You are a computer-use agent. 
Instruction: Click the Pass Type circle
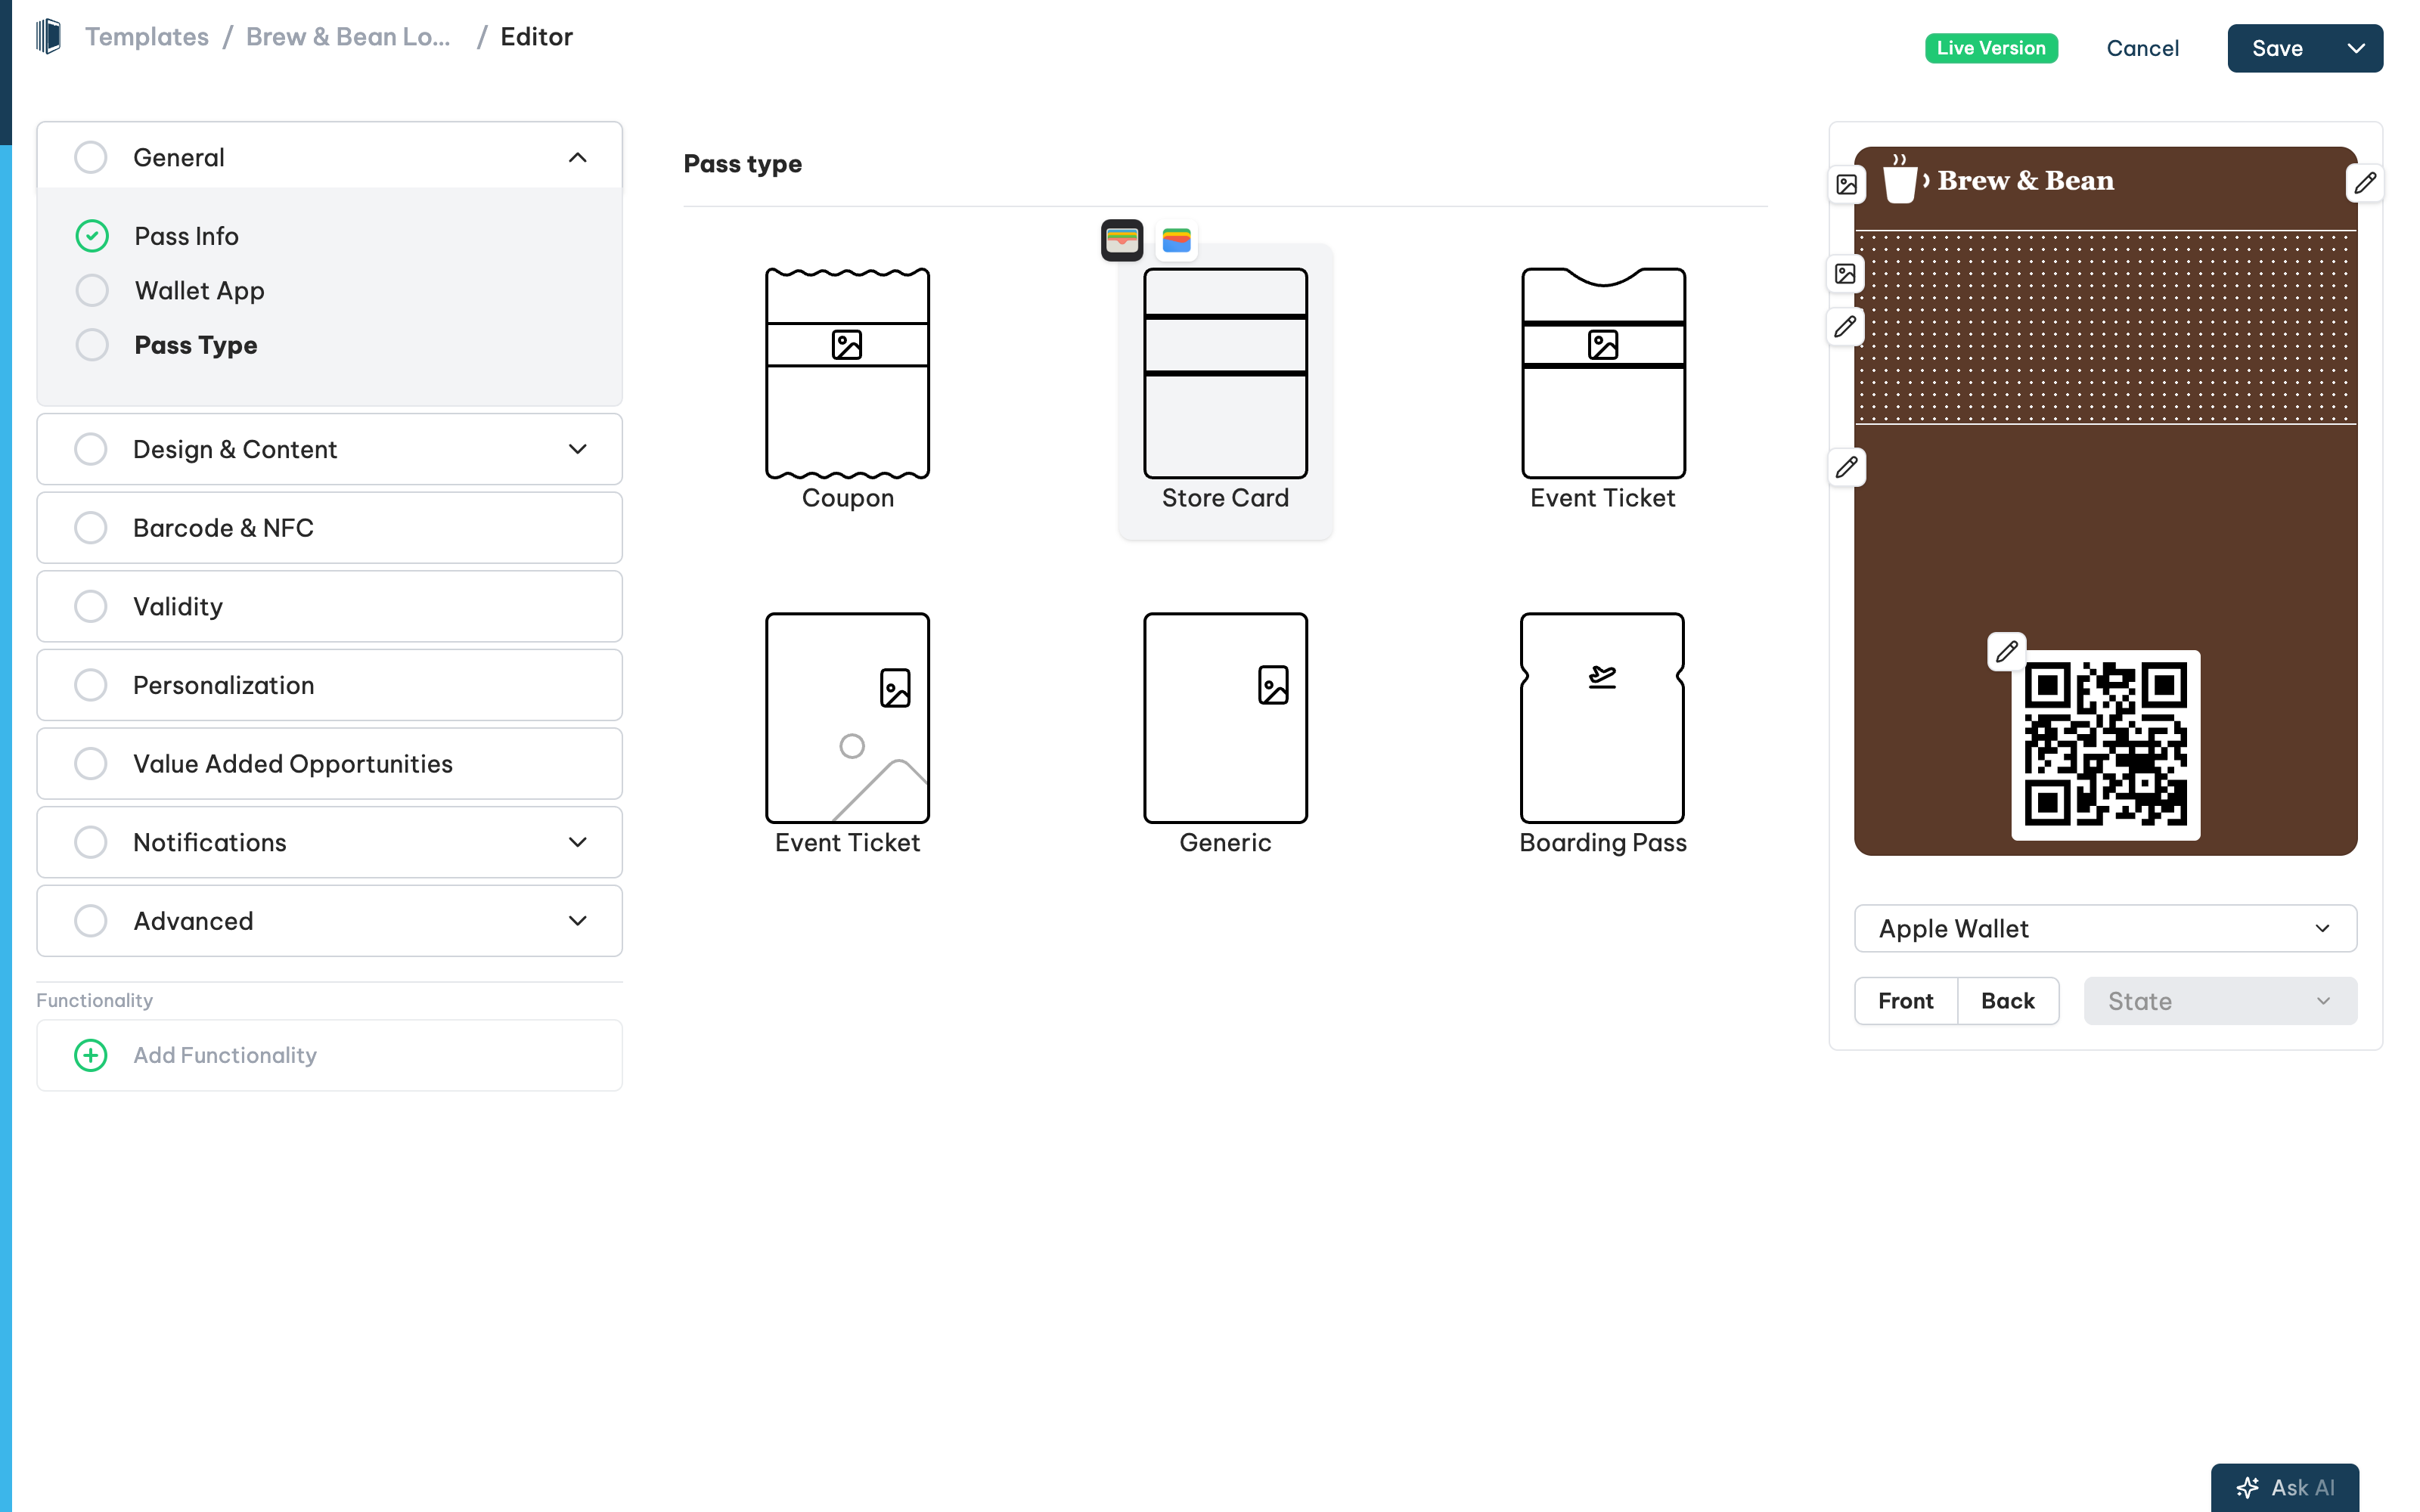[x=92, y=345]
